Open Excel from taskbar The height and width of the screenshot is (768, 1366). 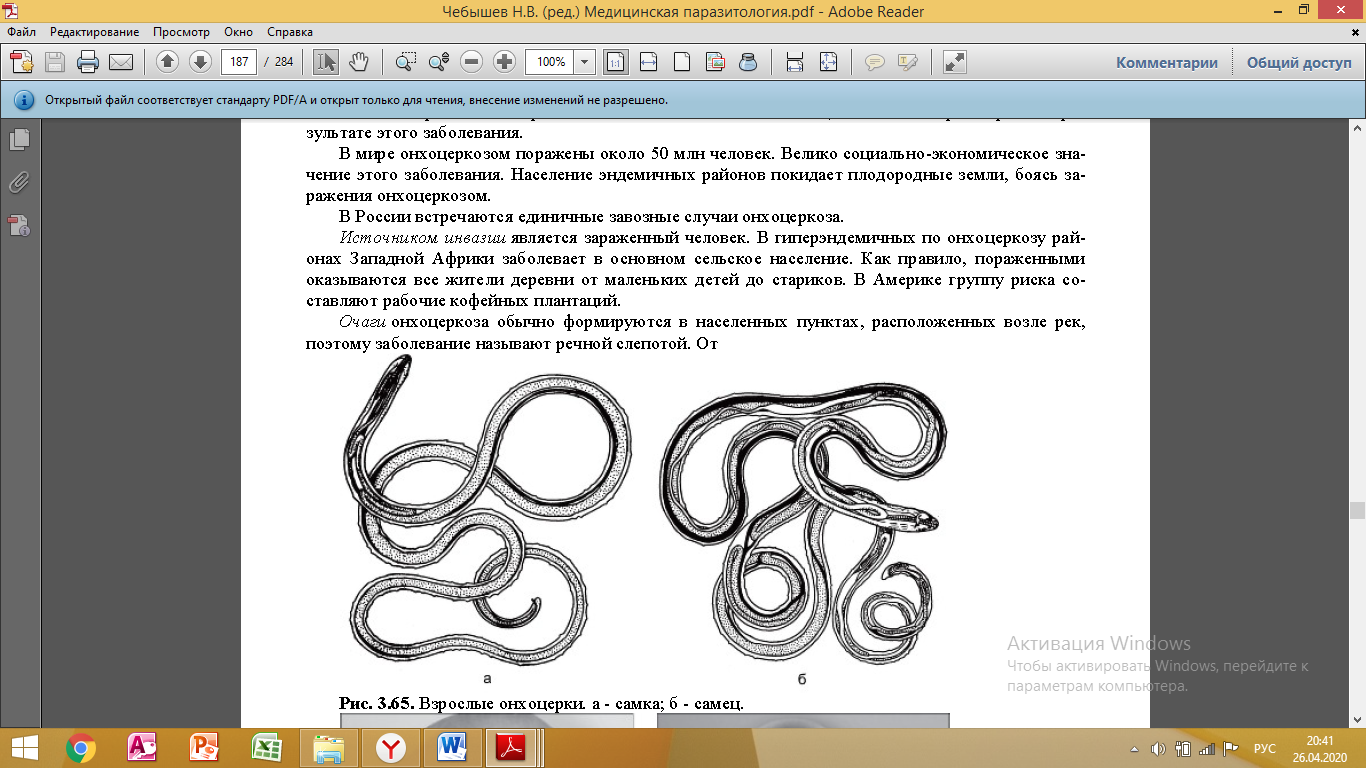pos(266,747)
